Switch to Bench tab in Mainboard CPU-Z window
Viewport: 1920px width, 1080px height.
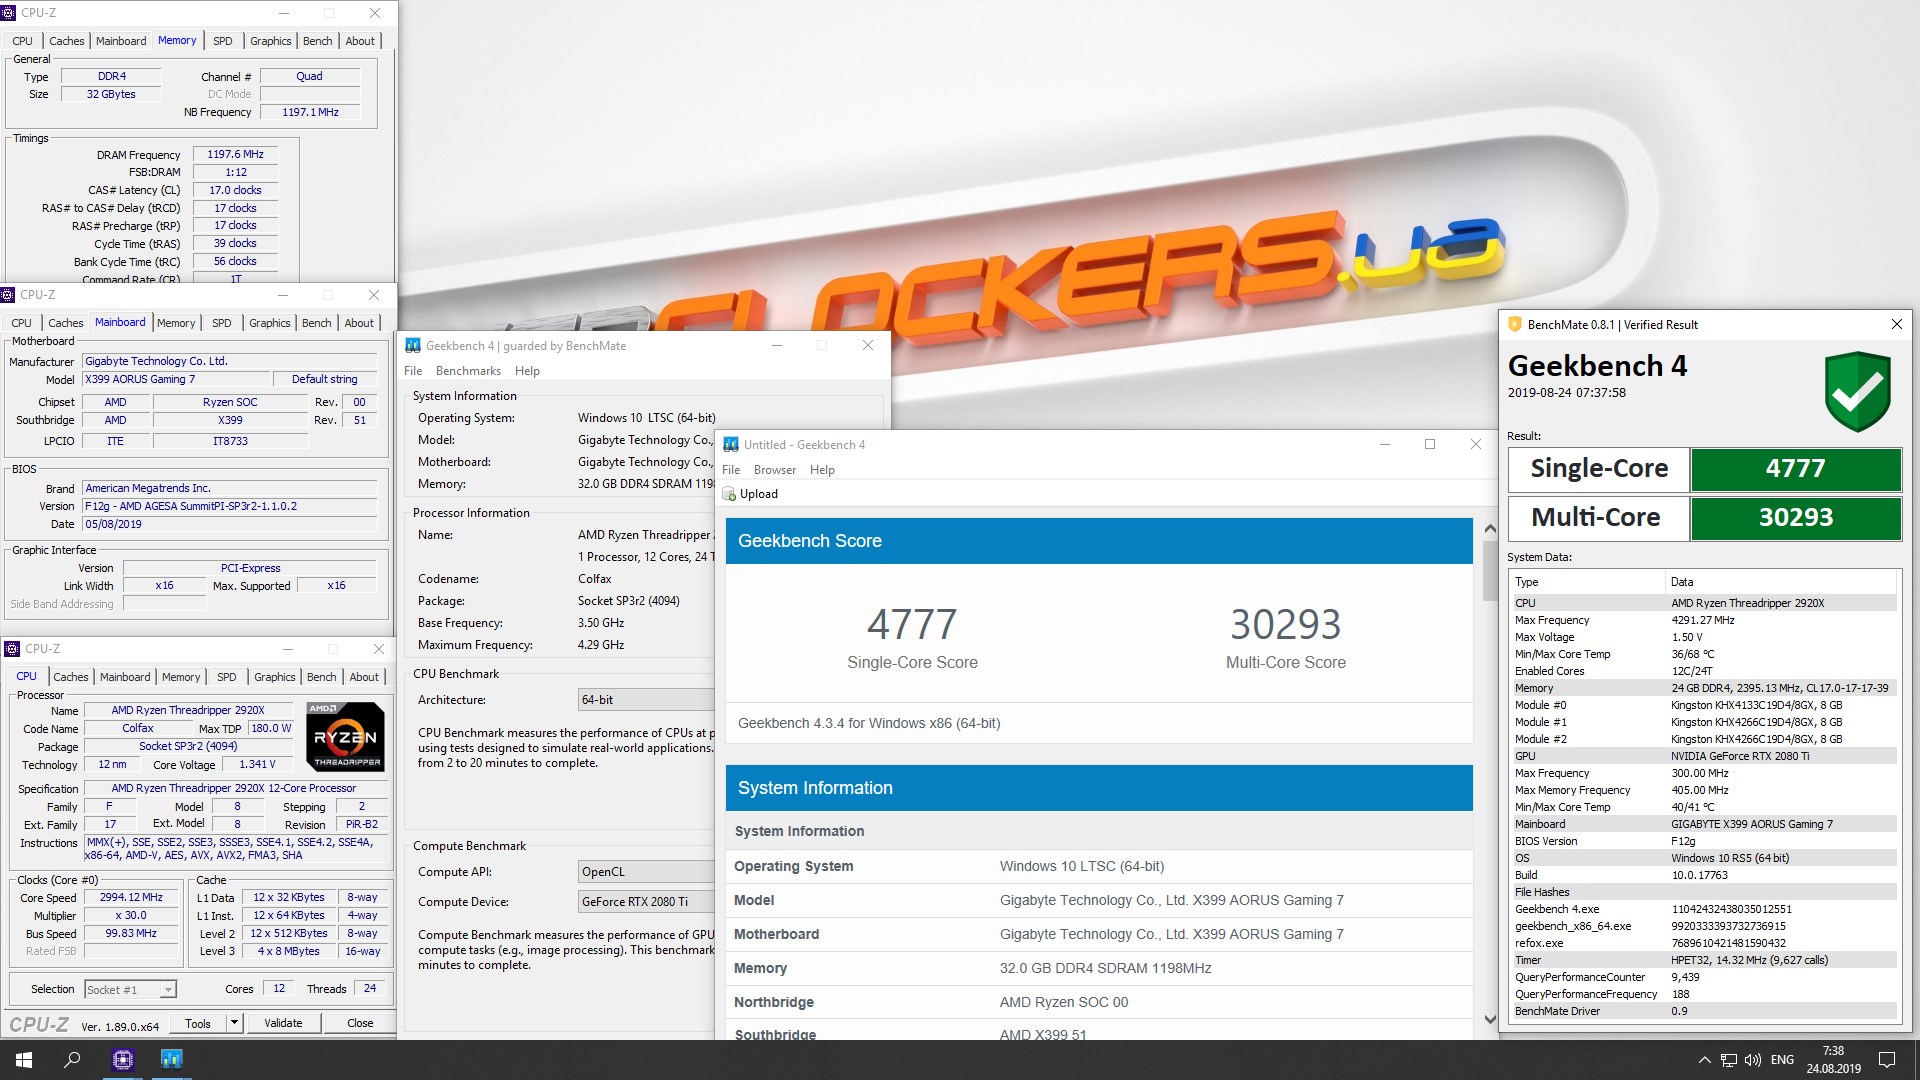coord(316,323)
